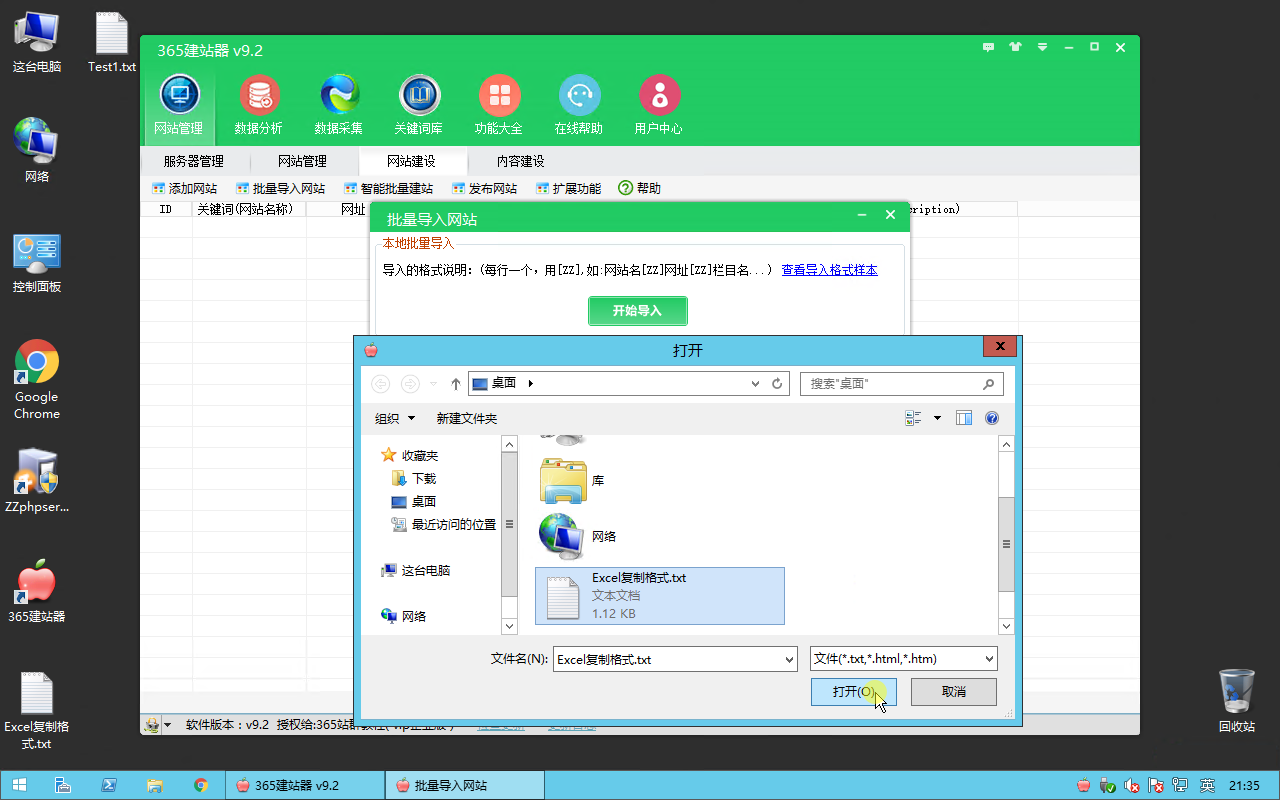The width and height of the screenshot is (1280, 800).
Task: Click 智能批量建站 toolbar item
Action: point(389,188)
